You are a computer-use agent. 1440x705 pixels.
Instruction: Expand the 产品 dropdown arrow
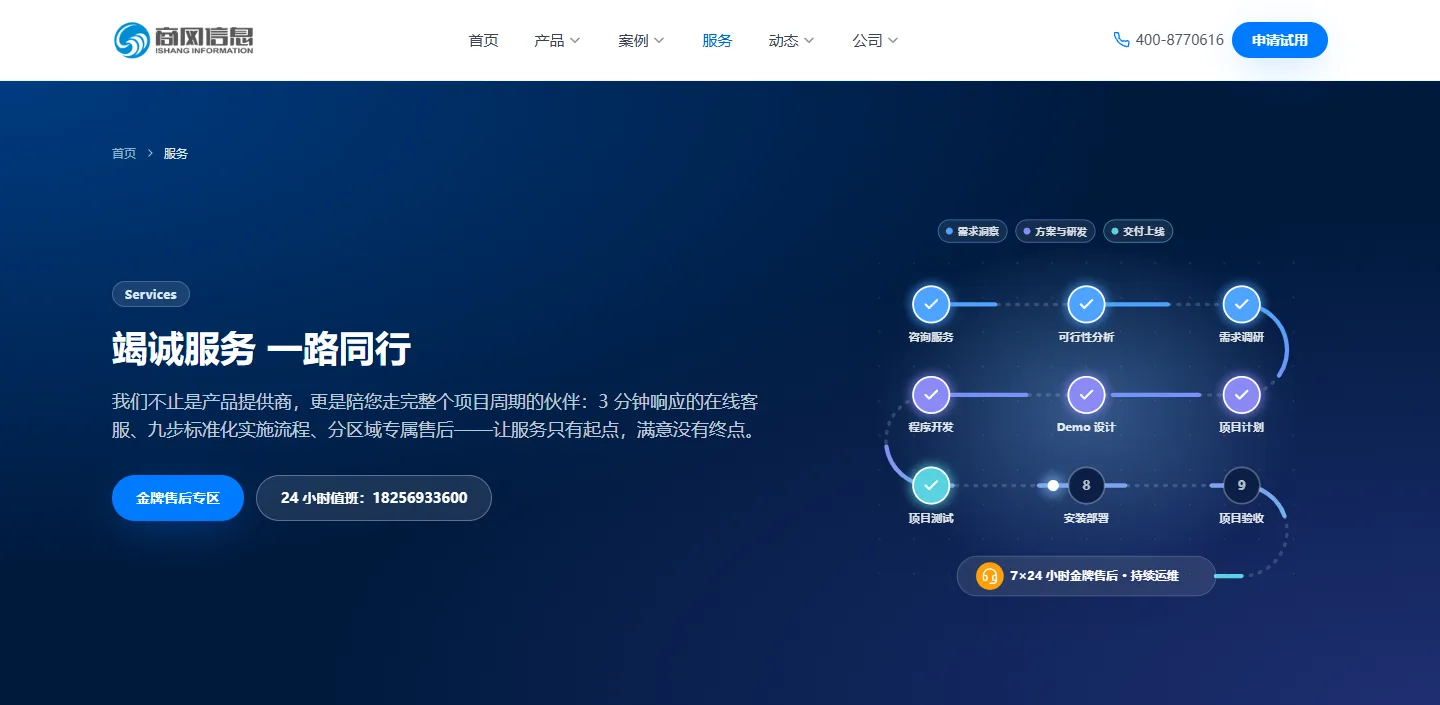(575, 41)
